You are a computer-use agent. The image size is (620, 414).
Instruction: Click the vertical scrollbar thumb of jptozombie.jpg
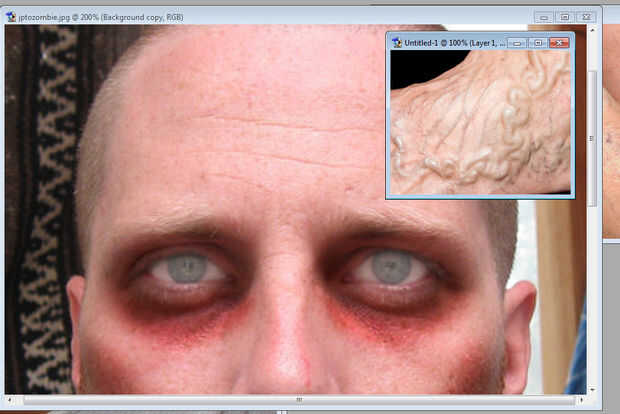[x=592, y=138]
